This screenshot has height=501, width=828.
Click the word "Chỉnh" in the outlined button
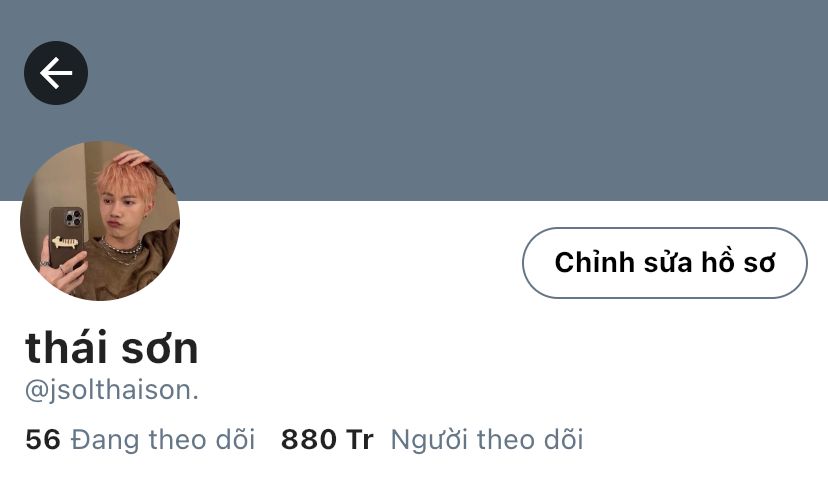[x=594, y=261]
